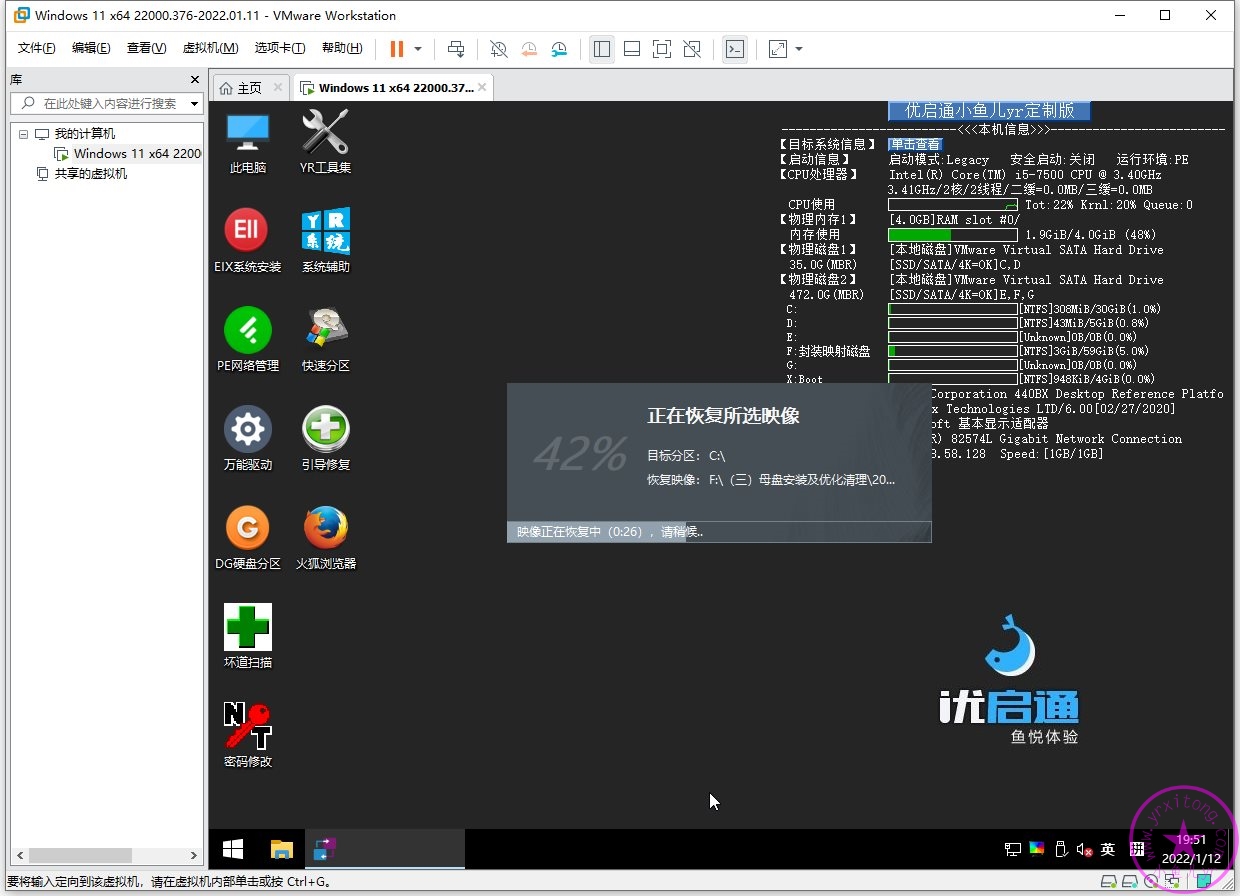Click the library search input field
The height and width of the screenshot is (896, 1240).
pos(106,103)
